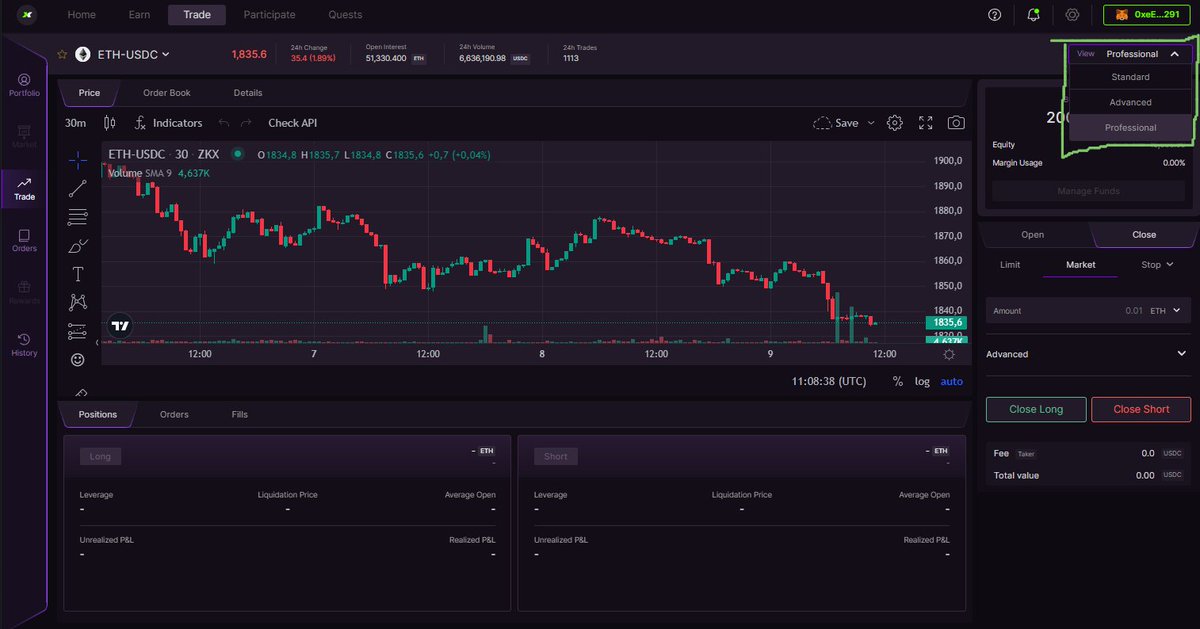Switch to the Order Book tab

(166, 93)
